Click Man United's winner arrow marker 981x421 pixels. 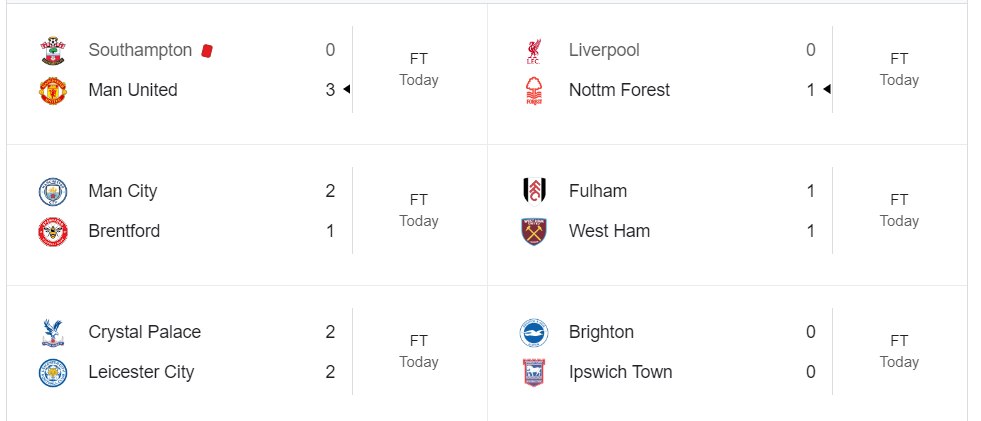346,90
